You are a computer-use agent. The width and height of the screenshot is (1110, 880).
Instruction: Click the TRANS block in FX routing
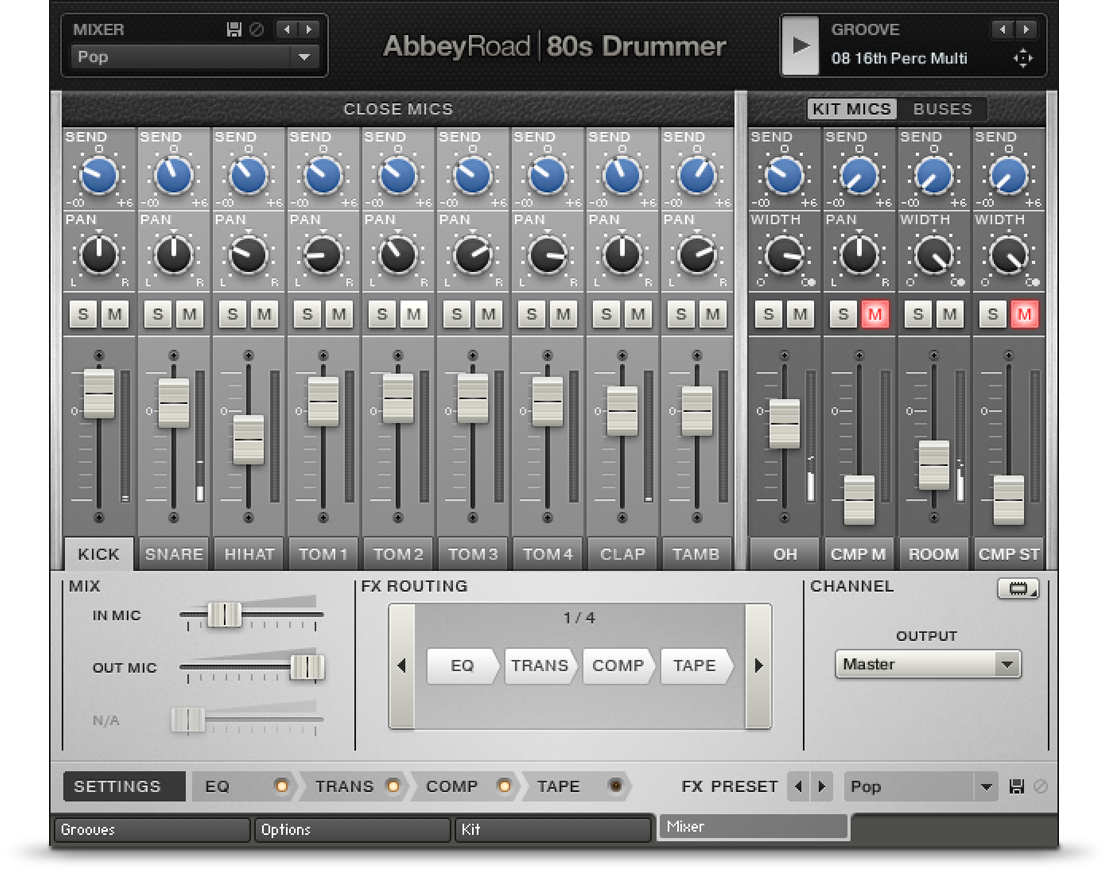click(x=540, y=665)
